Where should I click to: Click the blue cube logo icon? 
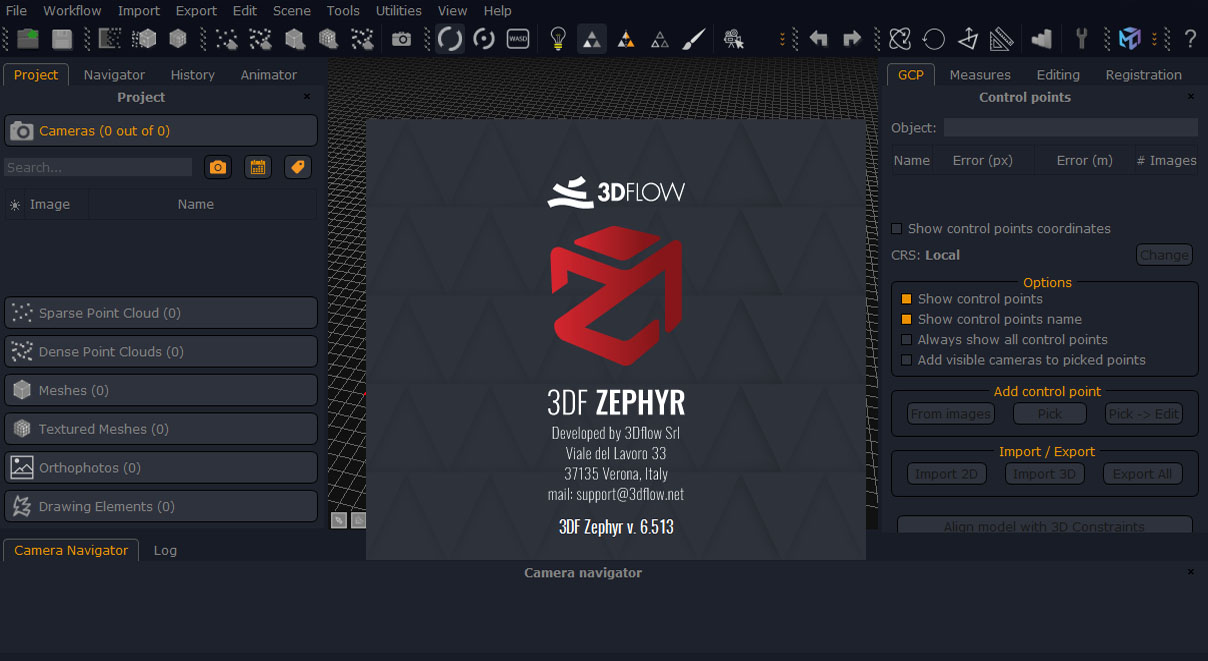pyautogui.click(x=1129, y=39)
